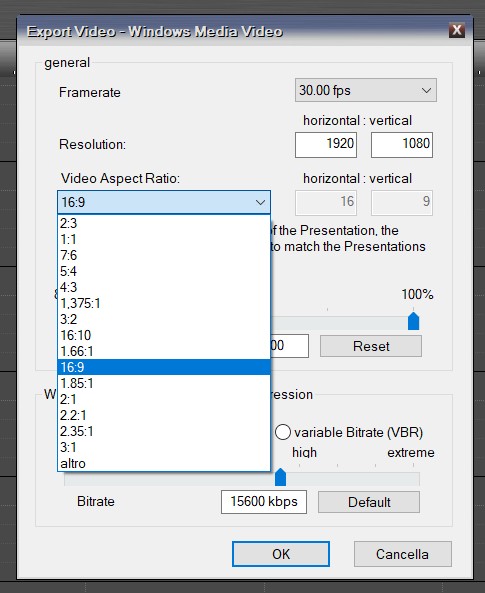Confirm export with OK button
Viewport: 485px width, 593px height.
tap(281, 554)
